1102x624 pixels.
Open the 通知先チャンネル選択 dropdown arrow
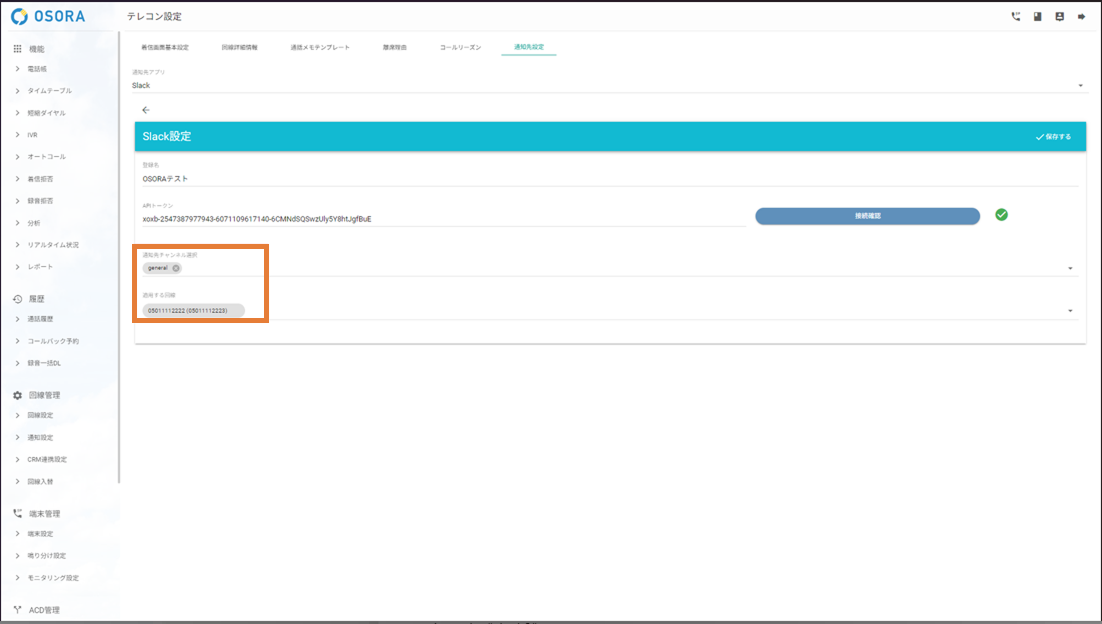pyautogui.click(x=1070, y=268)
